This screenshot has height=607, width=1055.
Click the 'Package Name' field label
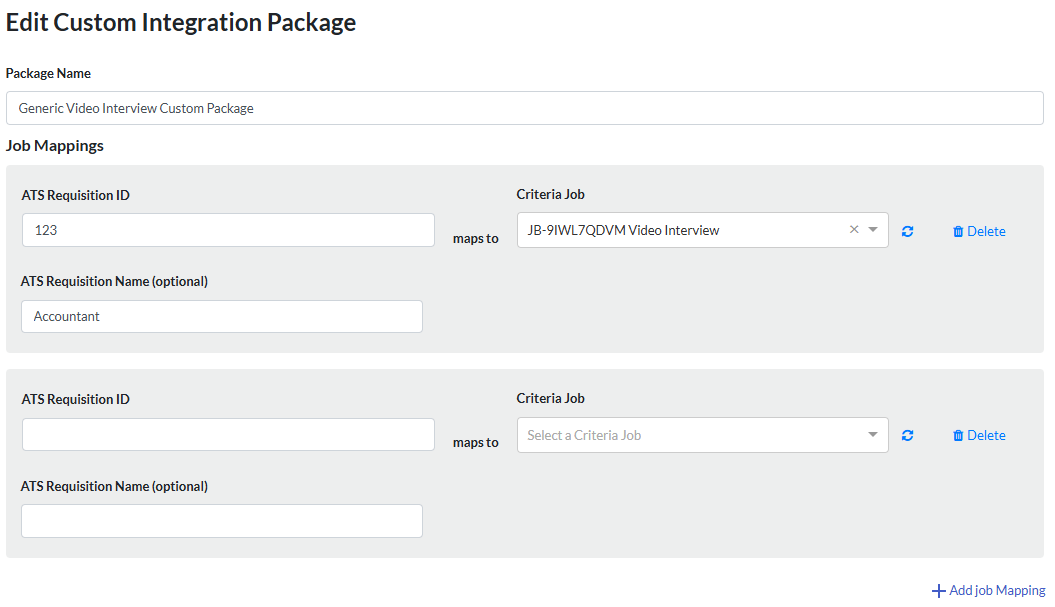(x=48, y=73)
